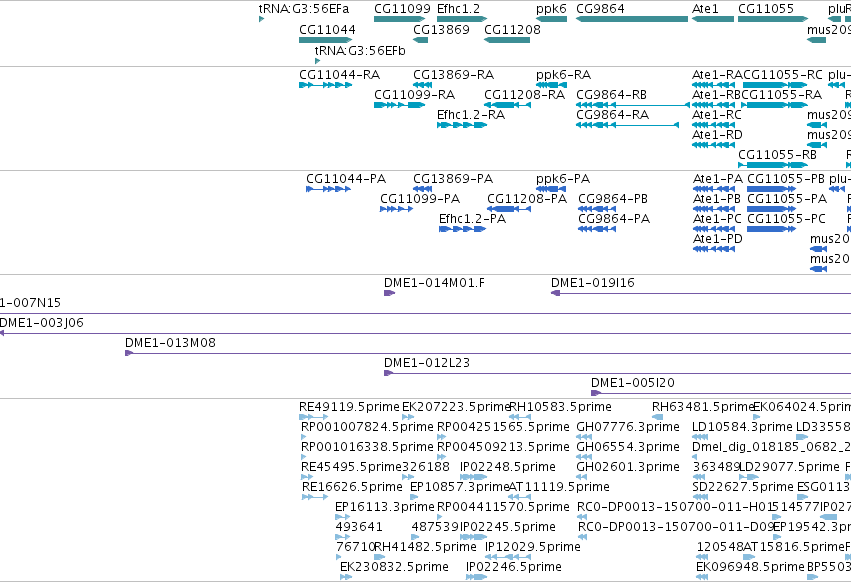Click EST RE16626.5prime label
Viewport: 851px width, 582px height.
click(x=352, y=487)
